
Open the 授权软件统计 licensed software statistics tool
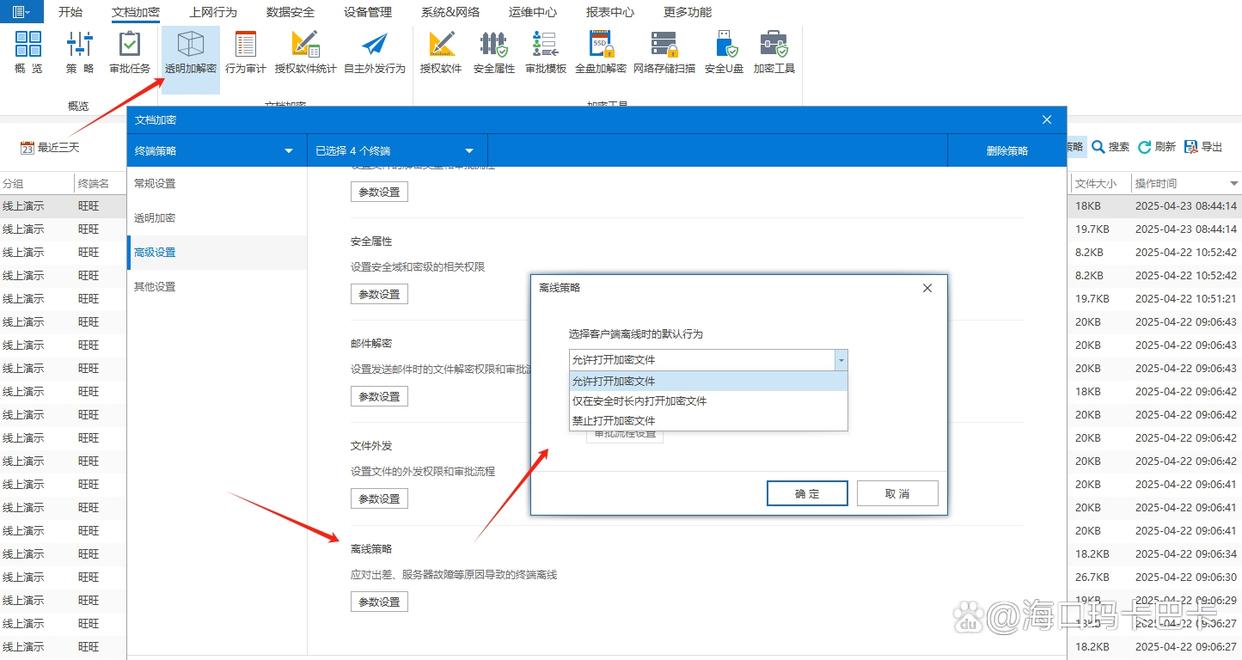click(x=305, y=50)
